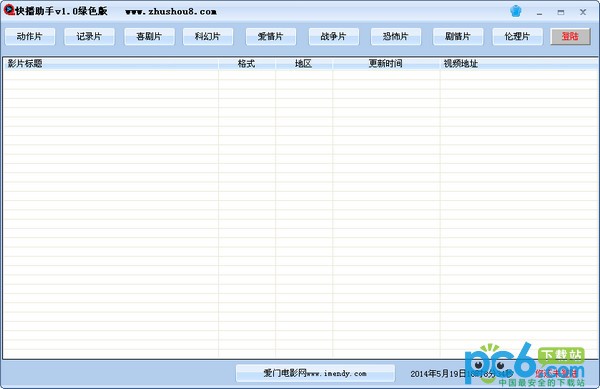Image resolution: width=600 pixels, height=389 pixels.
Task: Open the blue shirt skin icon
Action: [x=515, y=11]
